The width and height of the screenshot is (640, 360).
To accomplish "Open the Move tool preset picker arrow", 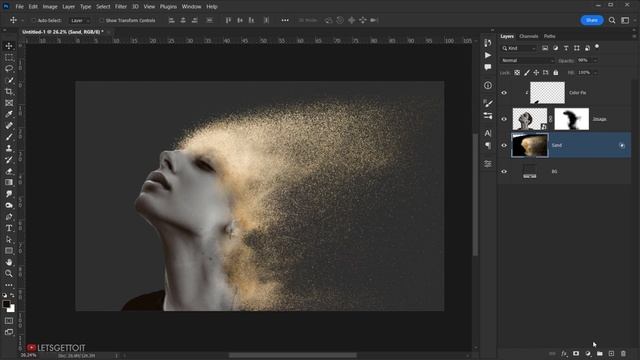I will click(22, 20).
